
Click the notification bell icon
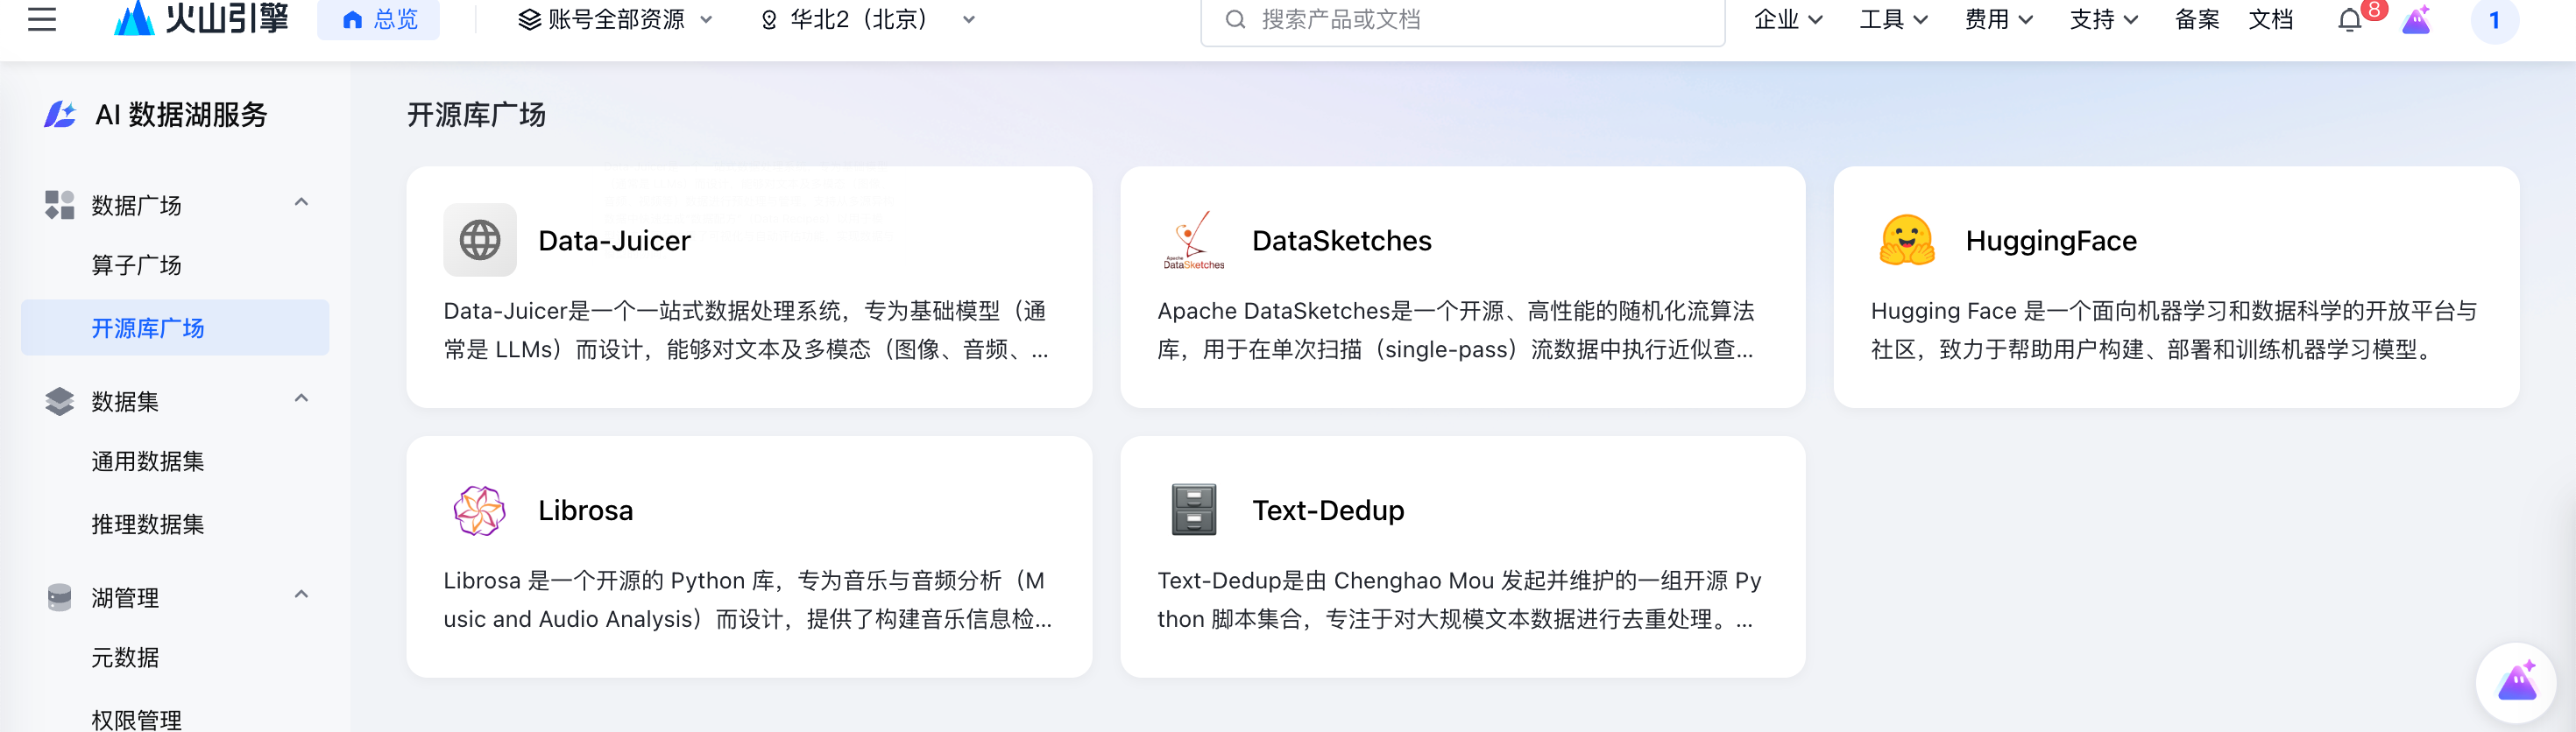[x=2349, y=20]
